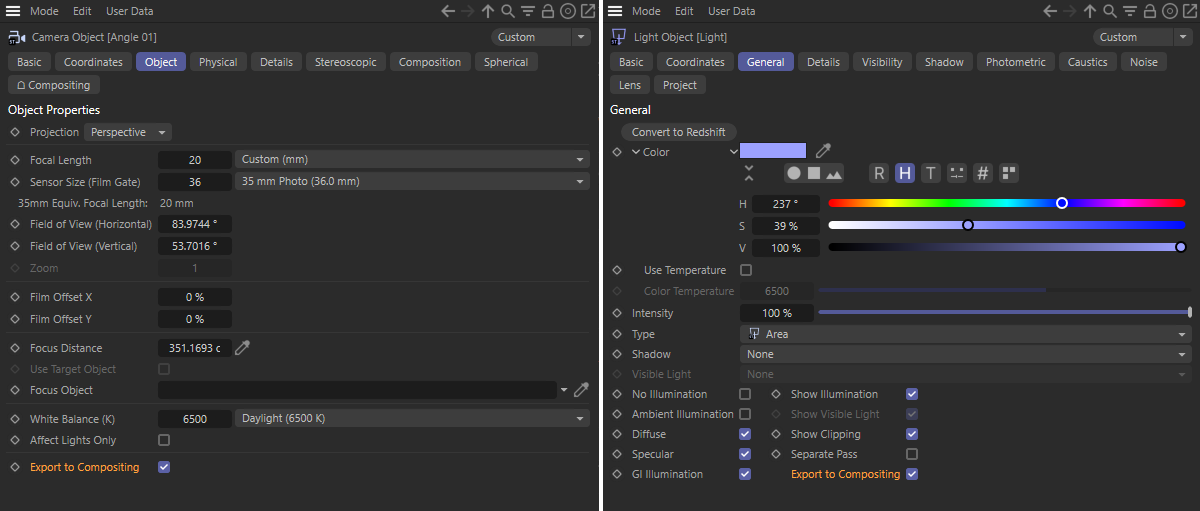Collapse the Color parameter group
1200x511 pixels.
tap(636, 152)
